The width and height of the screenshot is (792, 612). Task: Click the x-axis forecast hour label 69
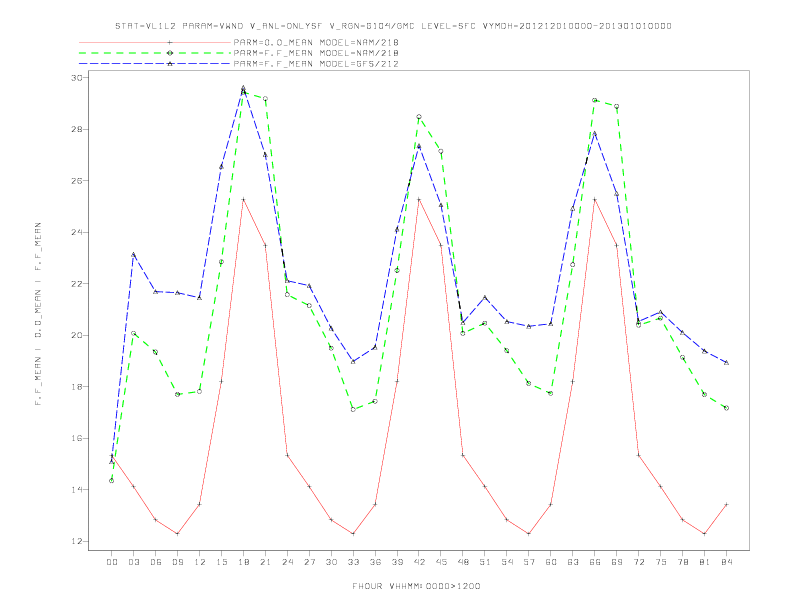click(x=617, y=562)
